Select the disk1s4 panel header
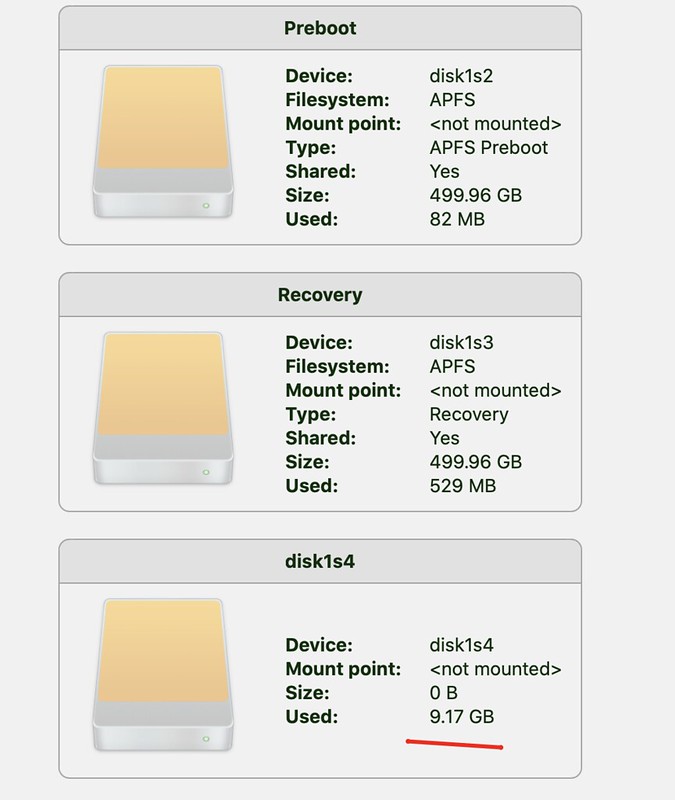Viewport: 675px width, 800px height. coord(320,561)
